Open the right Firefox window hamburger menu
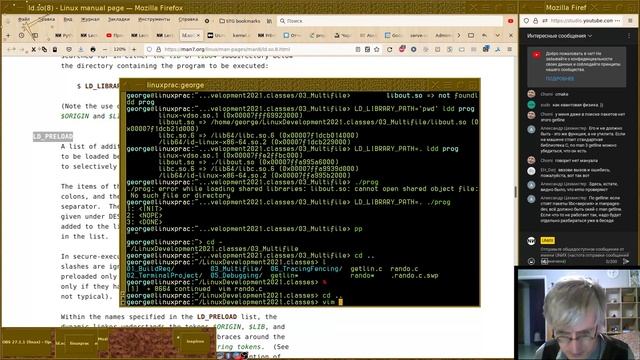Screen dimensions: 640x360 coord(631,20)
